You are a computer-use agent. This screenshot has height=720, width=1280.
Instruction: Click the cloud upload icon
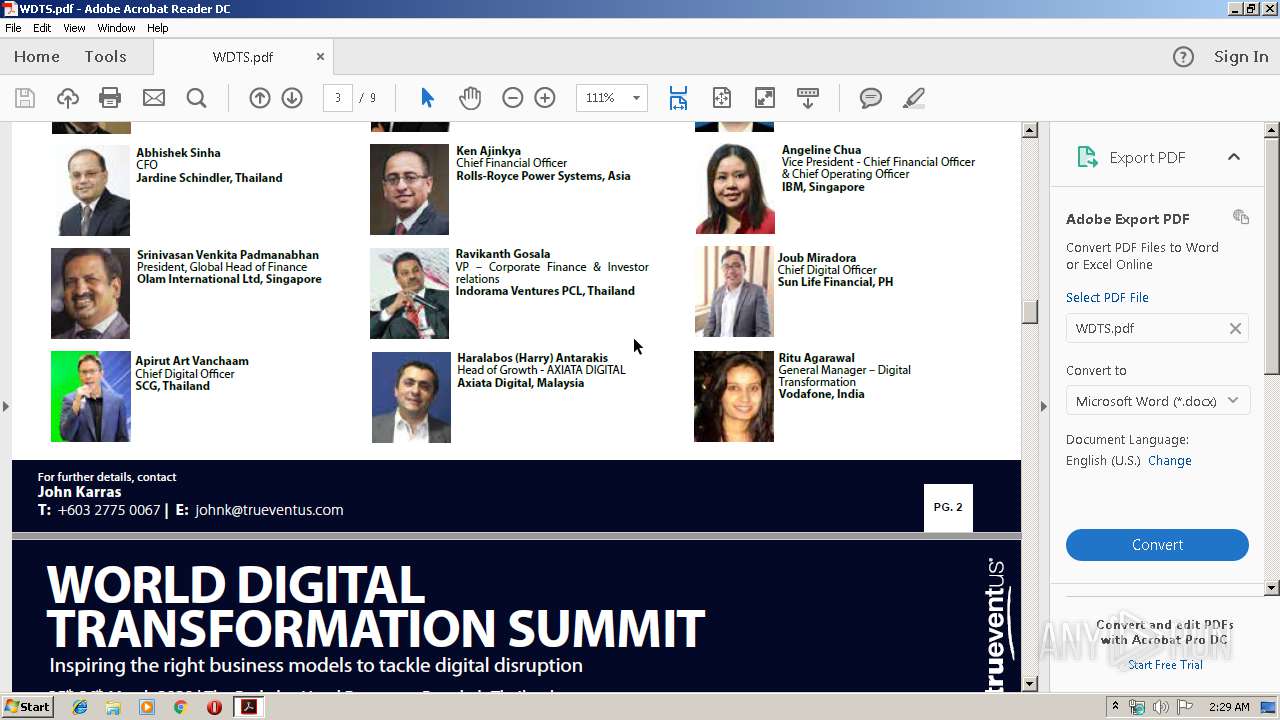[x=67, y=98]
